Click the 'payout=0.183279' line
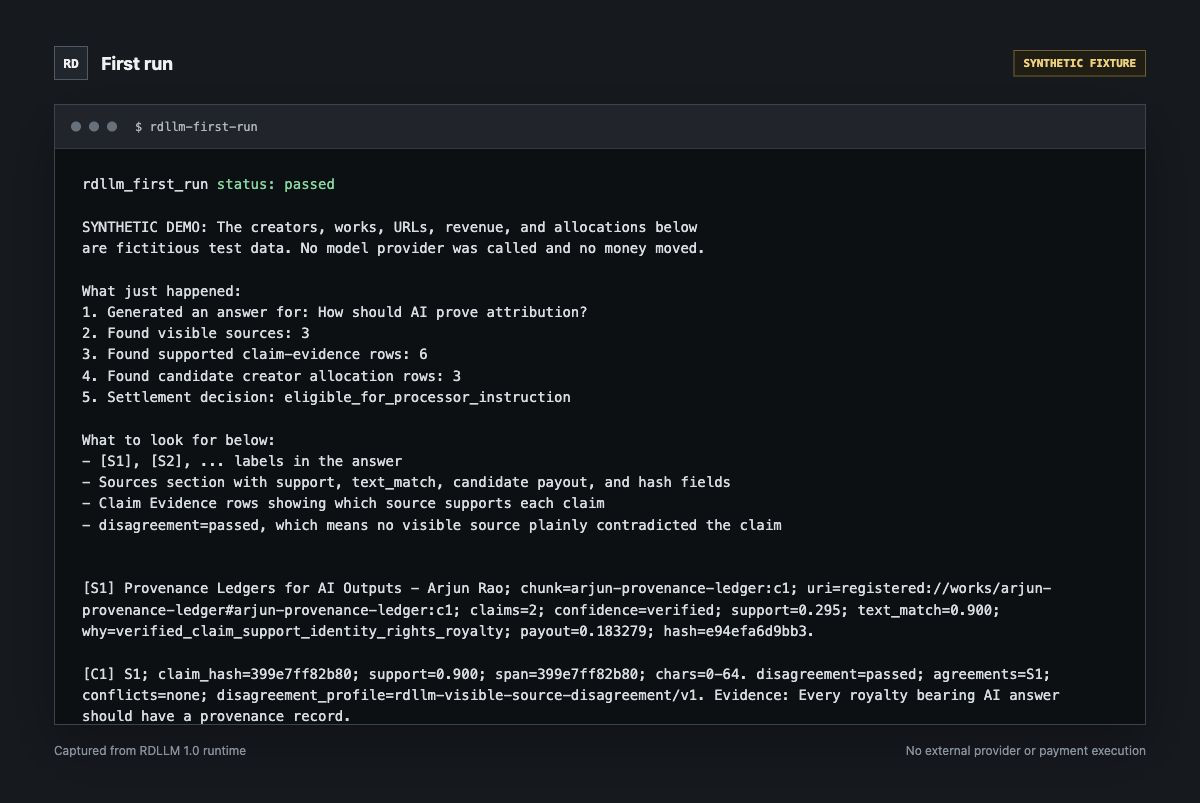 coord(448,631)
